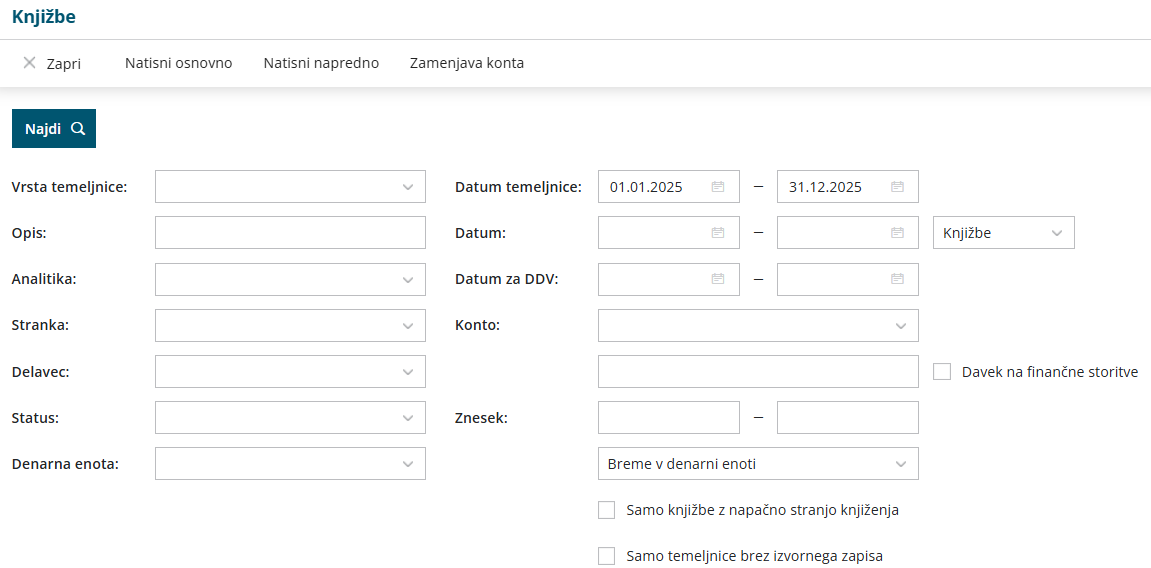Tick Samo temeljnice brez izvornega zapisa
The height and width of the screenshot is (568, 1151).
[x=607, y=556]
